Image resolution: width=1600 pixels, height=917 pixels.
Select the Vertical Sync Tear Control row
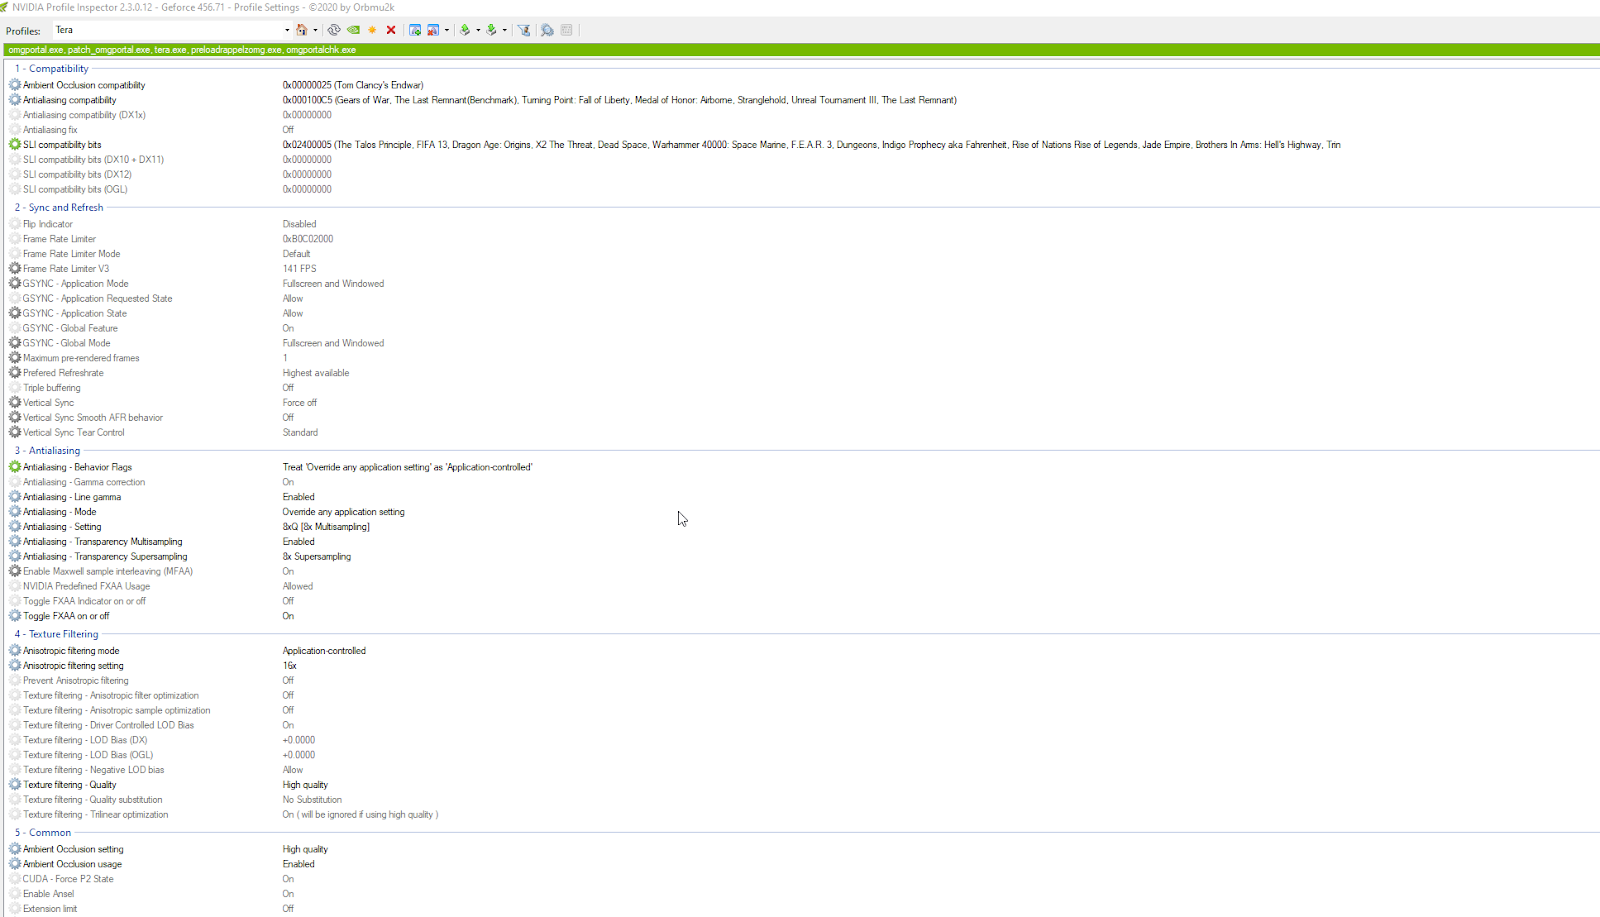(x=800, y=433)
